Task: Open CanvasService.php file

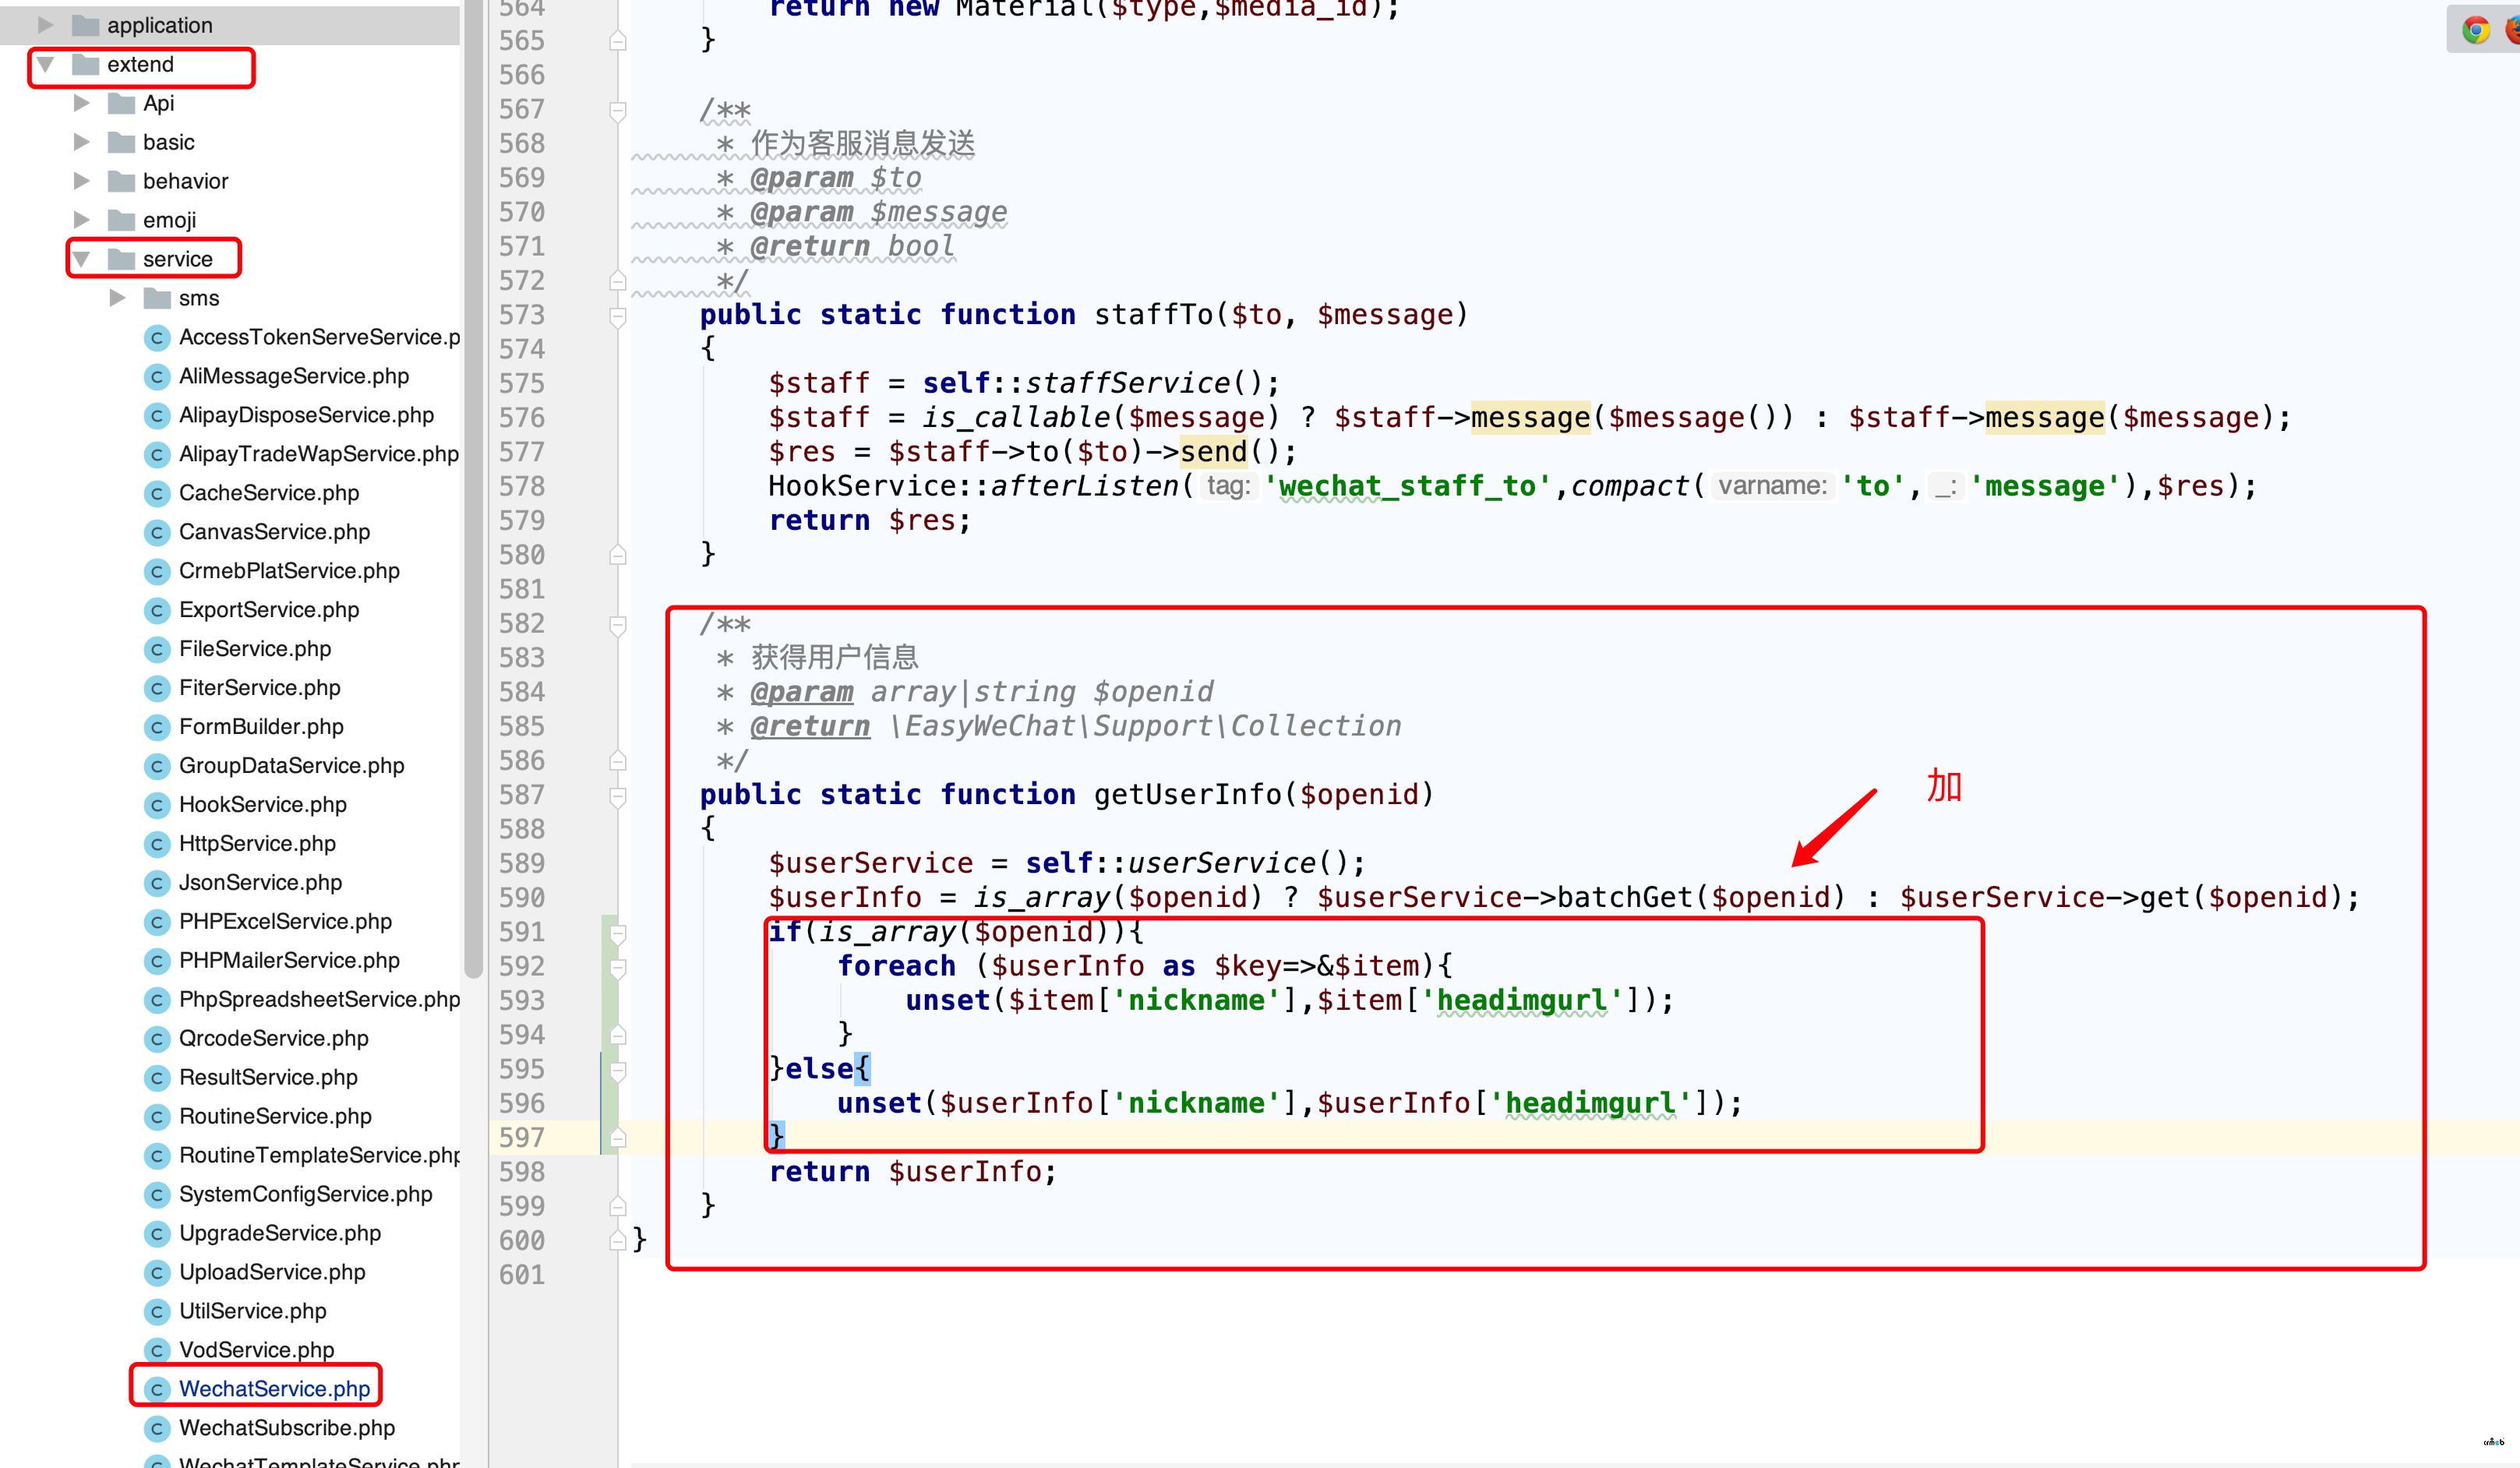Action: click(x=274, y=531)
